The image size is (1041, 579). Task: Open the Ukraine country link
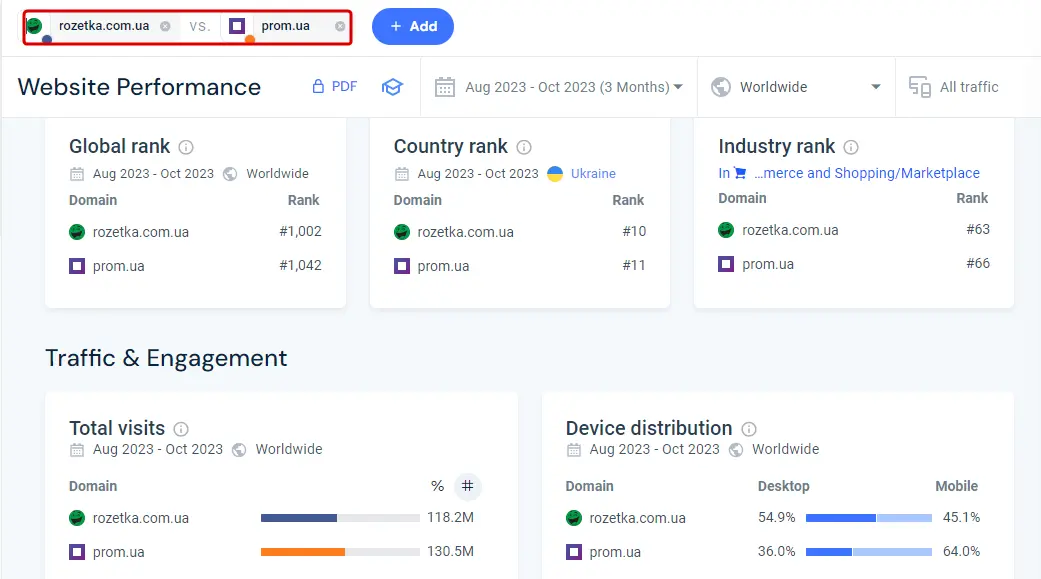click(x=593, y=173)
